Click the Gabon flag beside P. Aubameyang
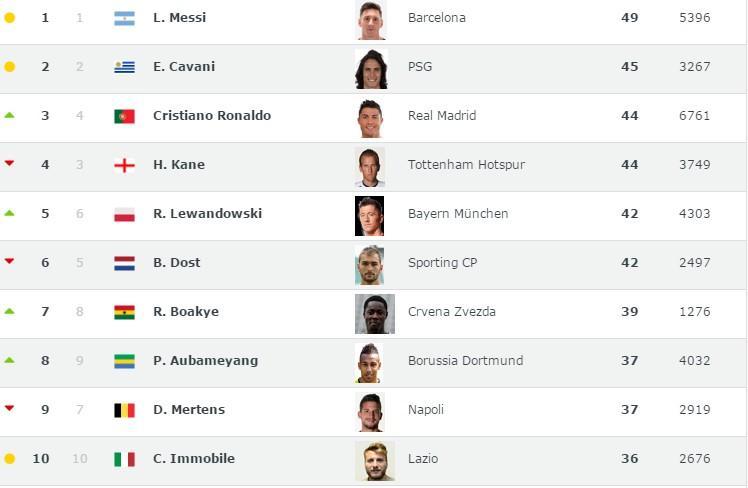 (125, 362)
